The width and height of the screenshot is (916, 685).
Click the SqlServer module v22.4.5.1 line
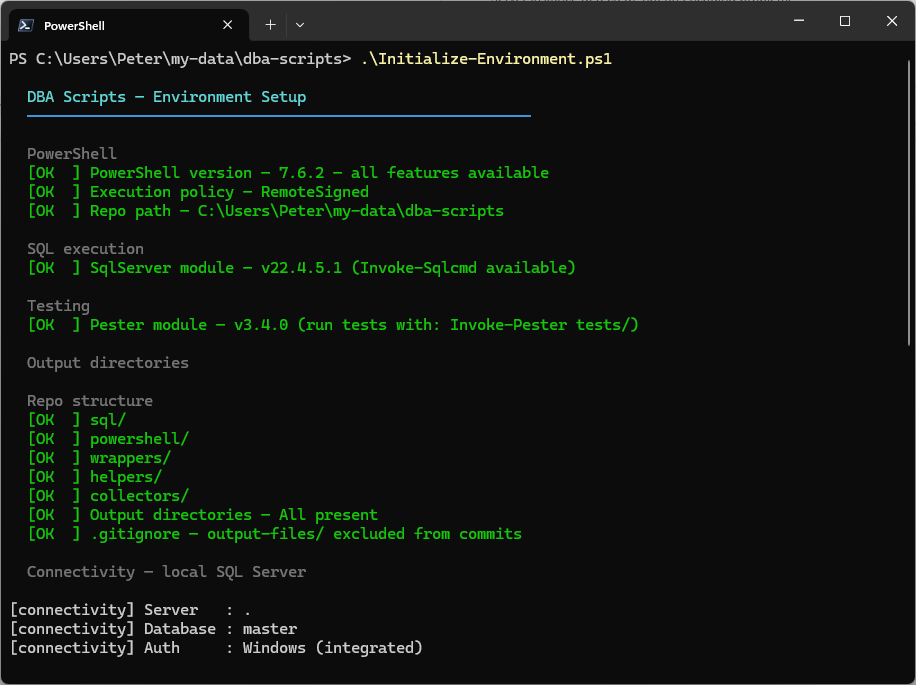pyautogui.click(x=301, y=268)
